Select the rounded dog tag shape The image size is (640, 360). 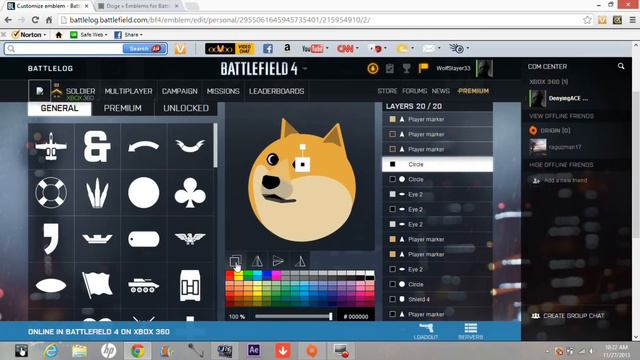pos(143,239)
